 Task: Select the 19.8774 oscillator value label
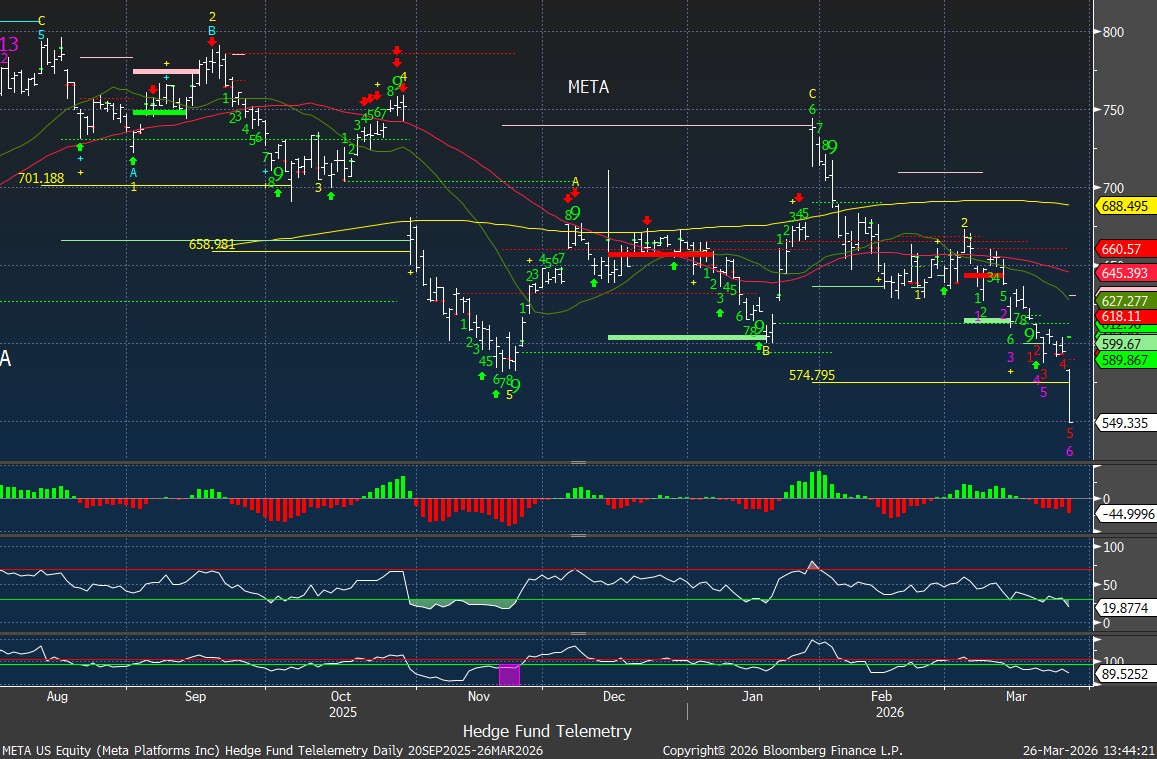(1126, 605)
